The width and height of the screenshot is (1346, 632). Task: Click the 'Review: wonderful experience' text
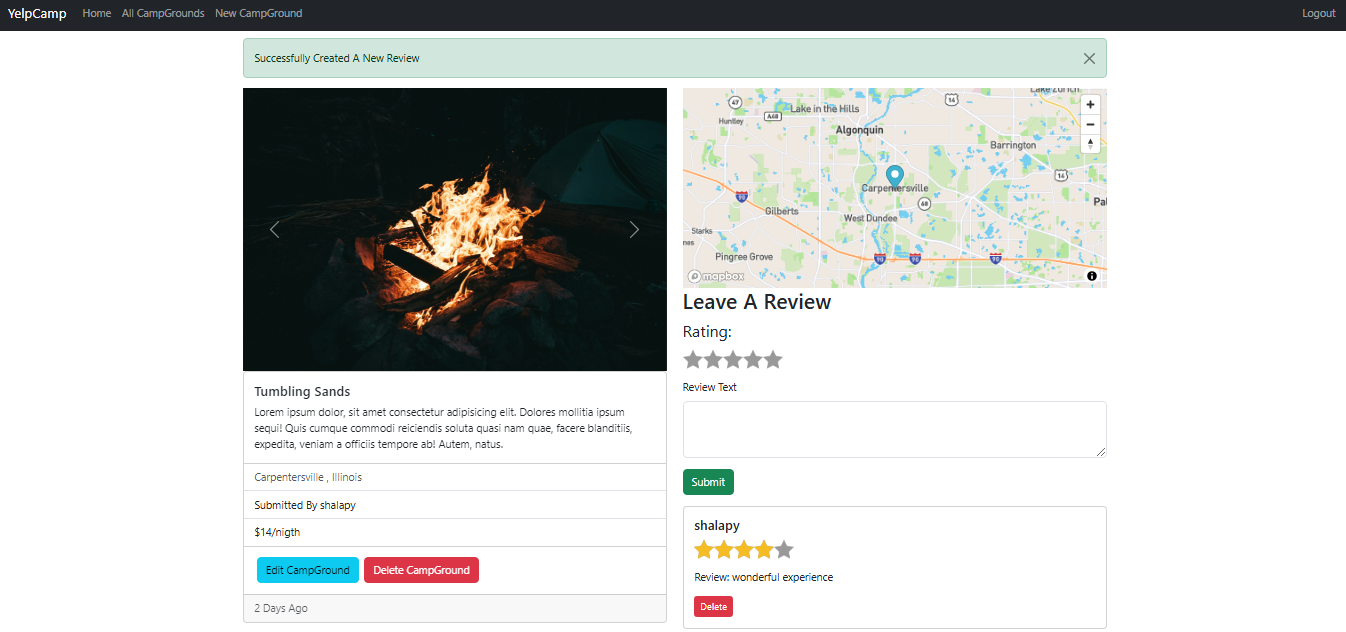[x=763, y=577]
